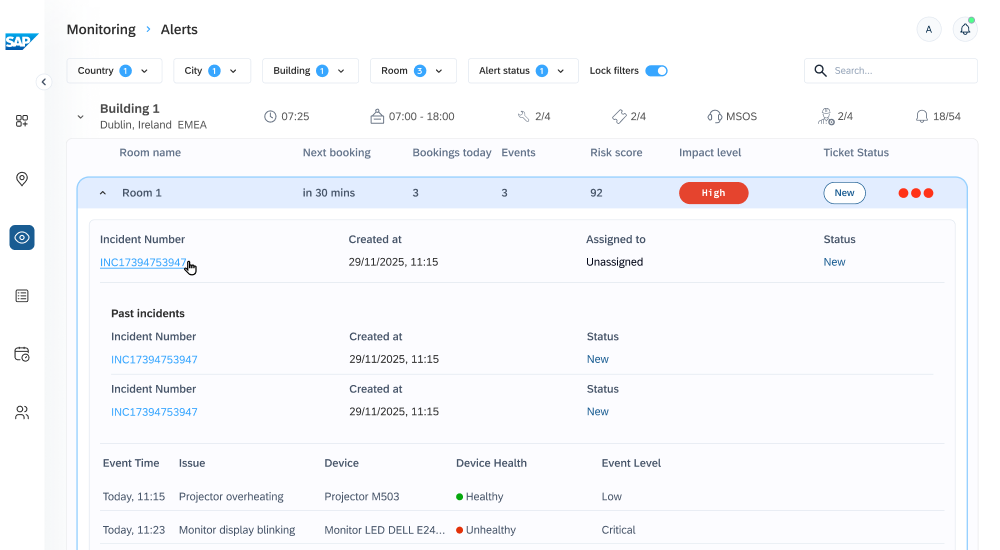
Task: Click the Critical event level cell
Action: click(x=619, y=530)
